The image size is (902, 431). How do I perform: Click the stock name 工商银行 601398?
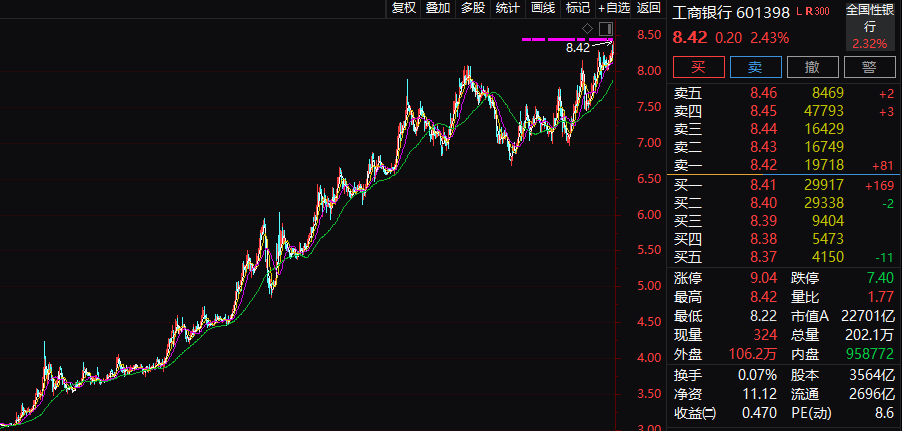(731, 11)
